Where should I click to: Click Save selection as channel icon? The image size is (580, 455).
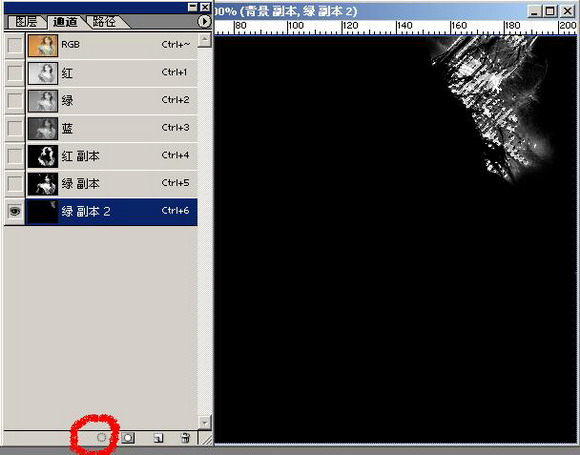click(x=128, y=438)
